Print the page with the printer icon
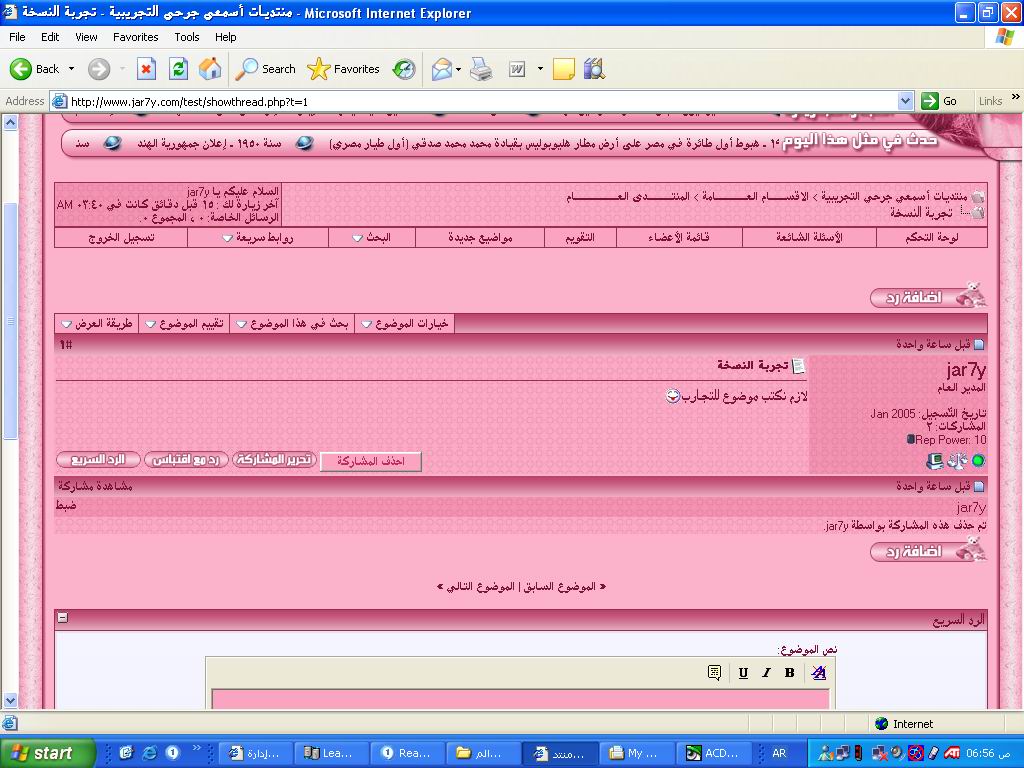 click(481, 69)
